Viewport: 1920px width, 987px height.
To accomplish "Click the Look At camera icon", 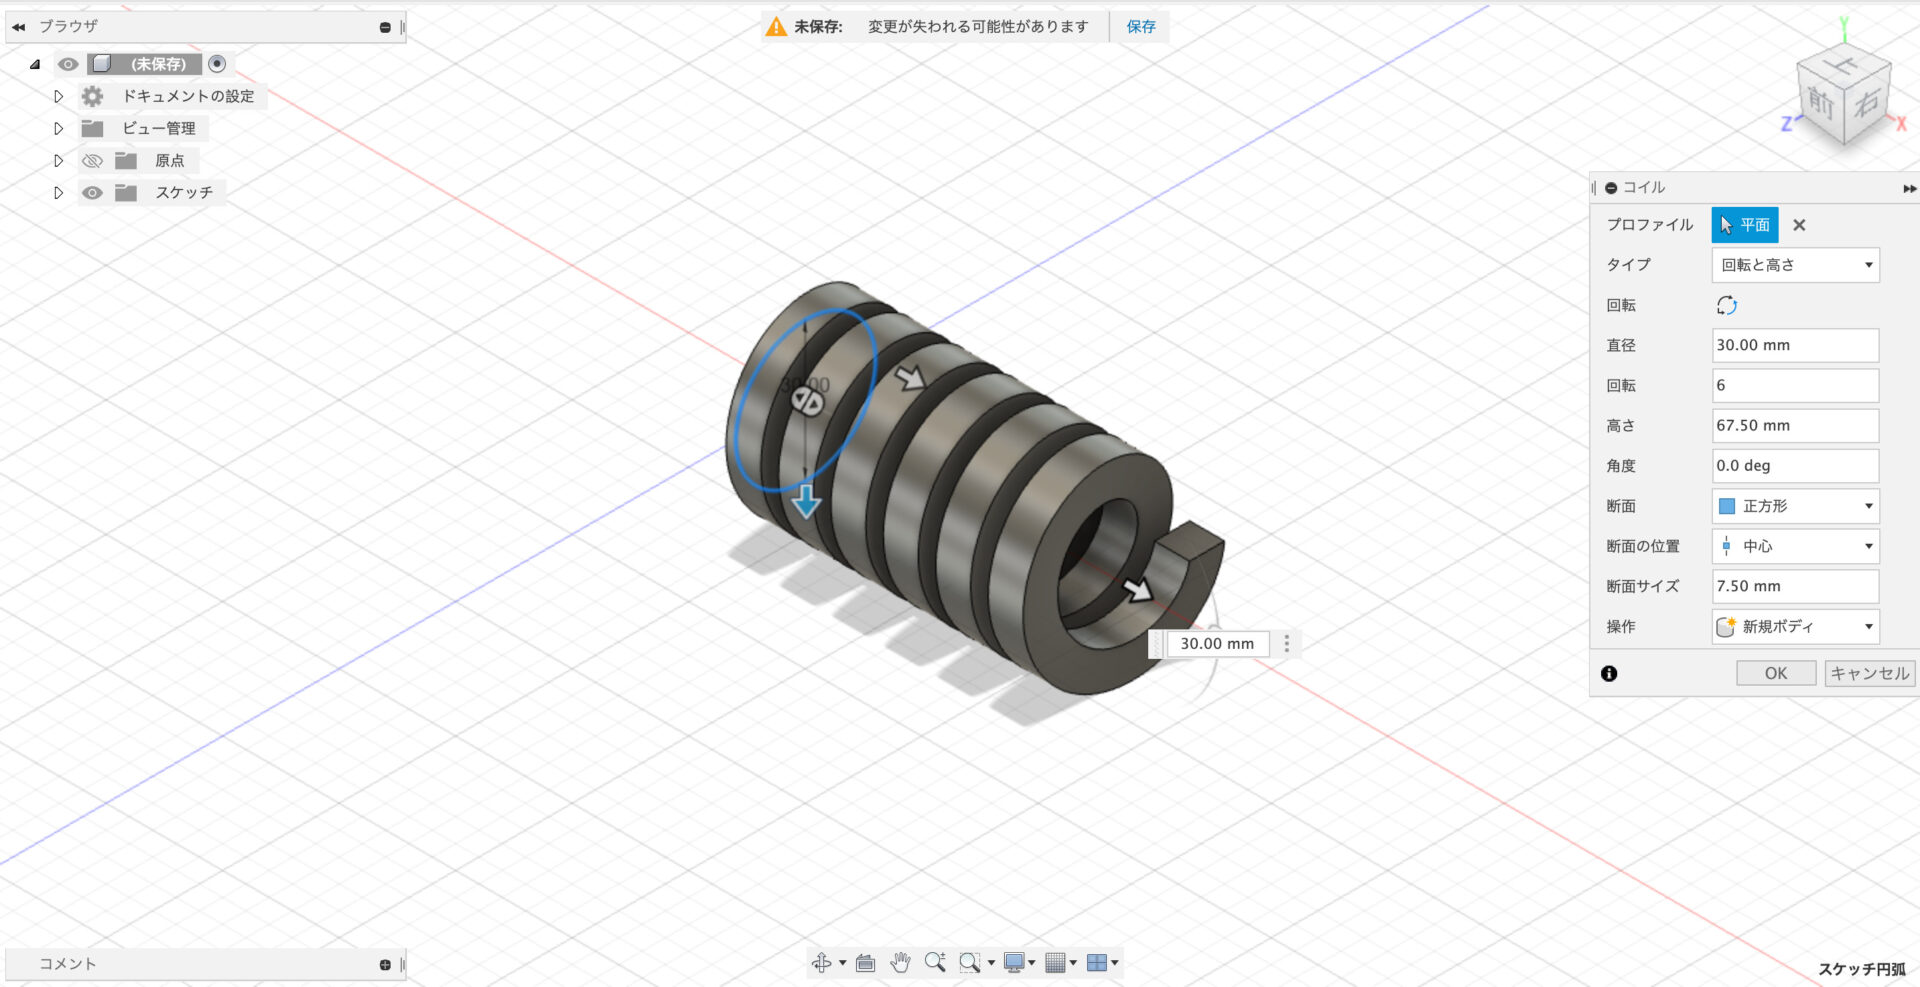I will pos(866,963).
